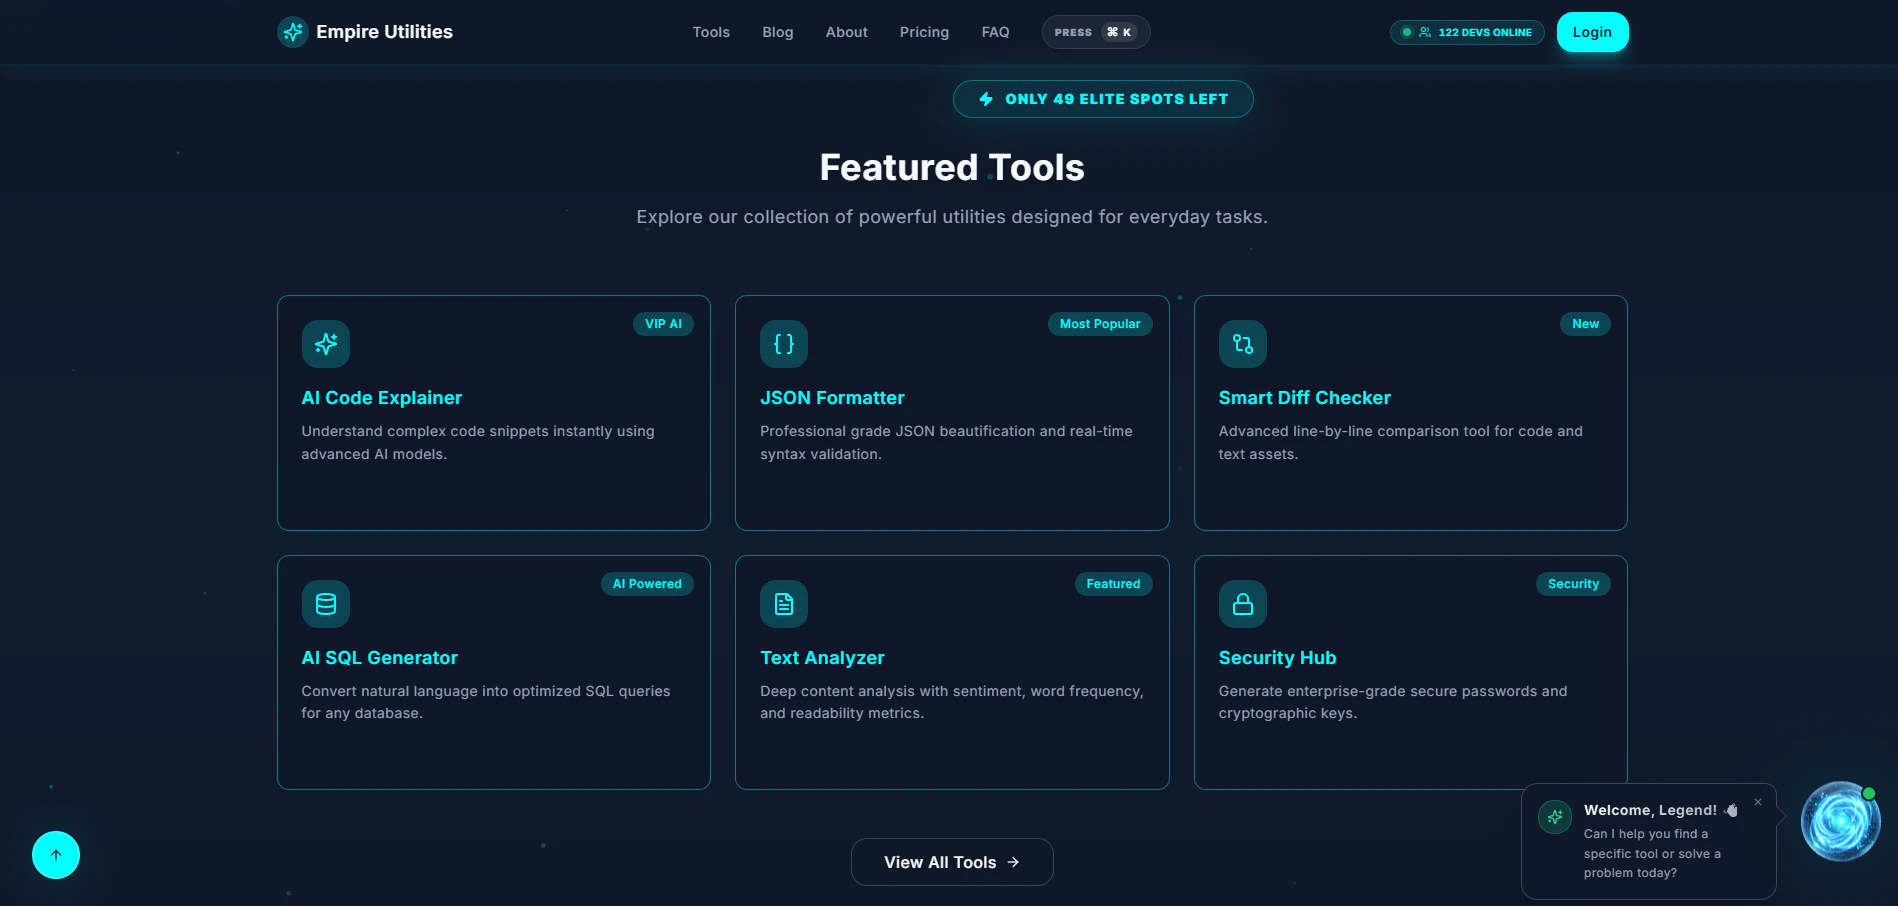Screen dimensions: 1898x906
Task: Click the scroll-to-top arrow button
Action: [x=55, y=855]
